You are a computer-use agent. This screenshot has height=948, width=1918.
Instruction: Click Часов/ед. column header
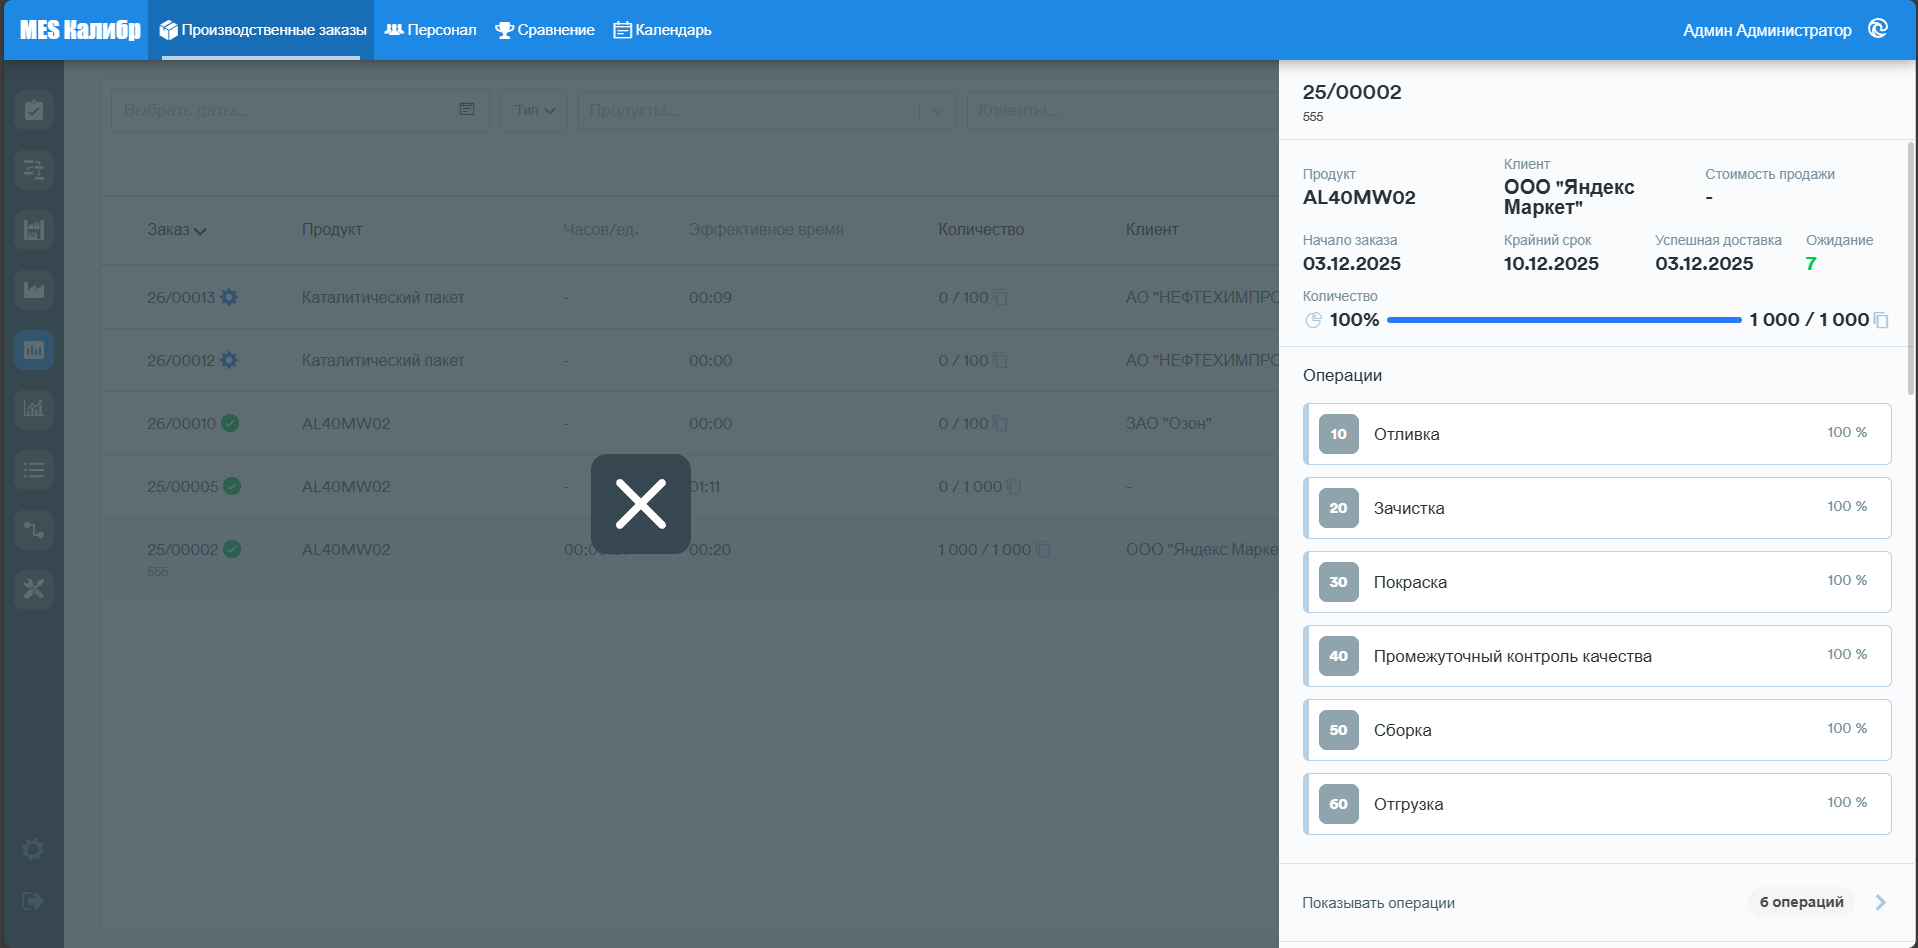pyautogui.click(x=601, y=230)
